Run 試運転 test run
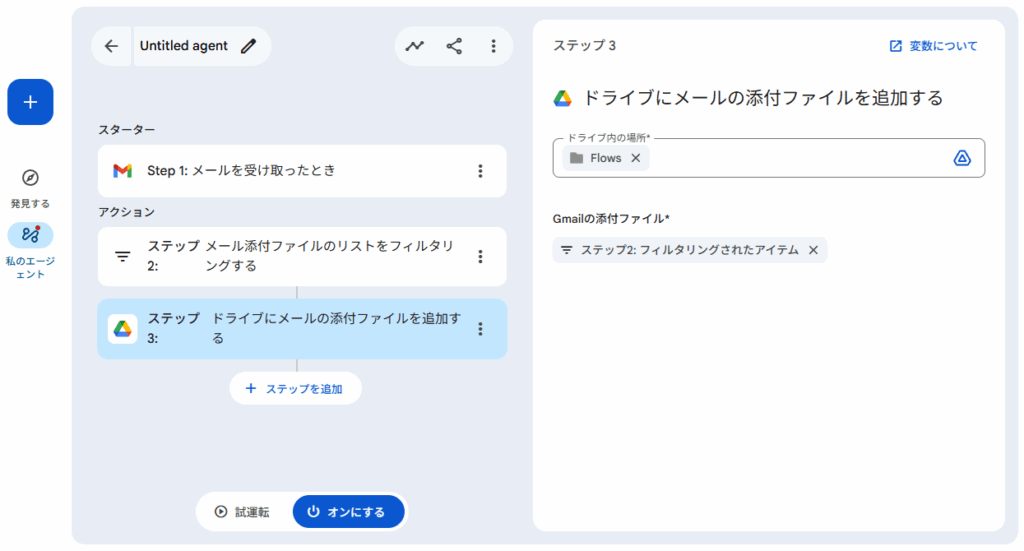Image resolution: width=1024 pixels, height=551 pixels. pyautogui.click(x=243, y=512)
